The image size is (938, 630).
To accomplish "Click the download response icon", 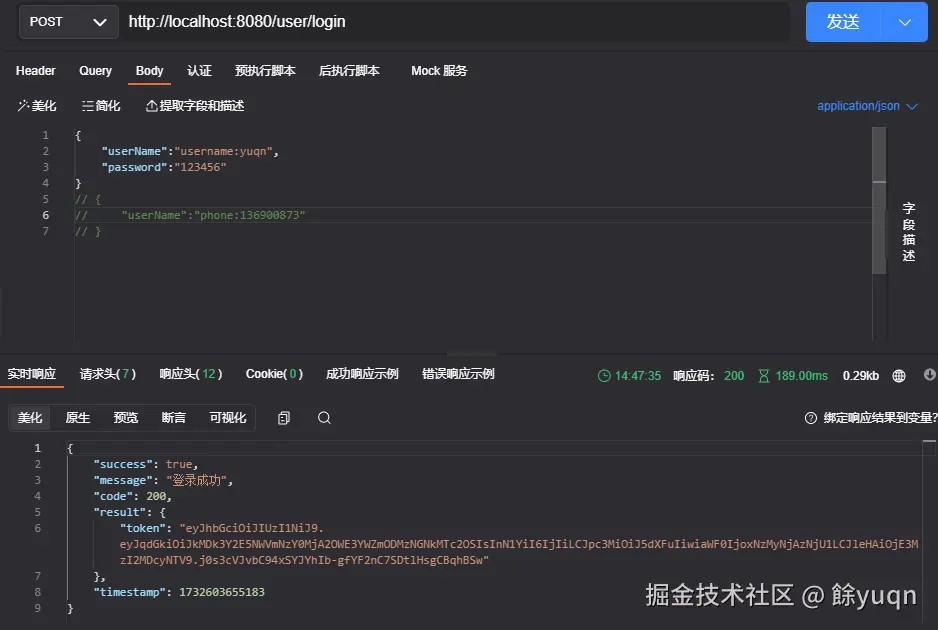I will (930, 375).
